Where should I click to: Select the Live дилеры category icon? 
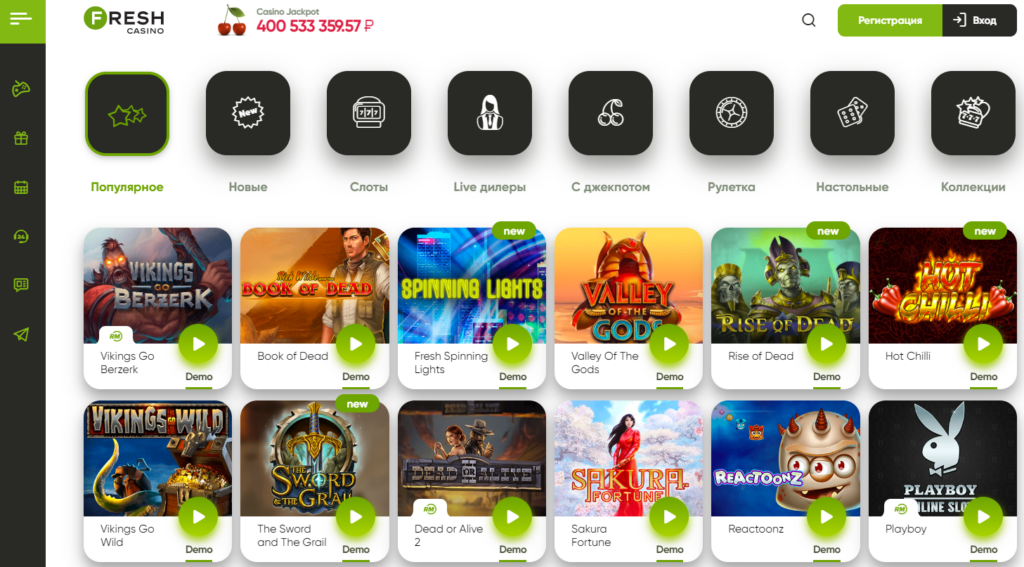pos(490,113)
